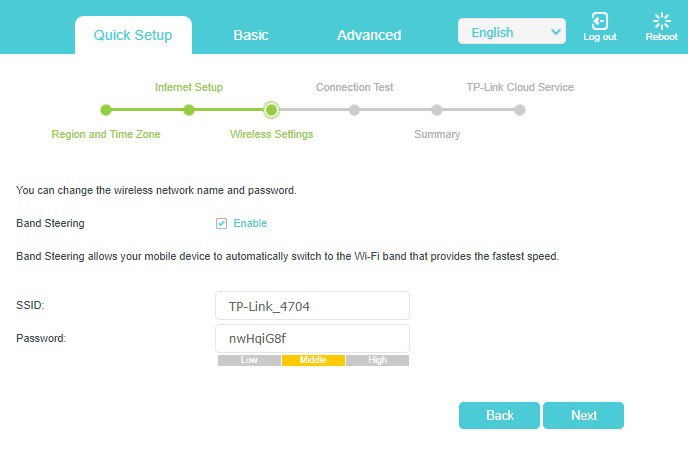Select the Internet Setup step dot
688x450 pixels.
click(189, 110)
